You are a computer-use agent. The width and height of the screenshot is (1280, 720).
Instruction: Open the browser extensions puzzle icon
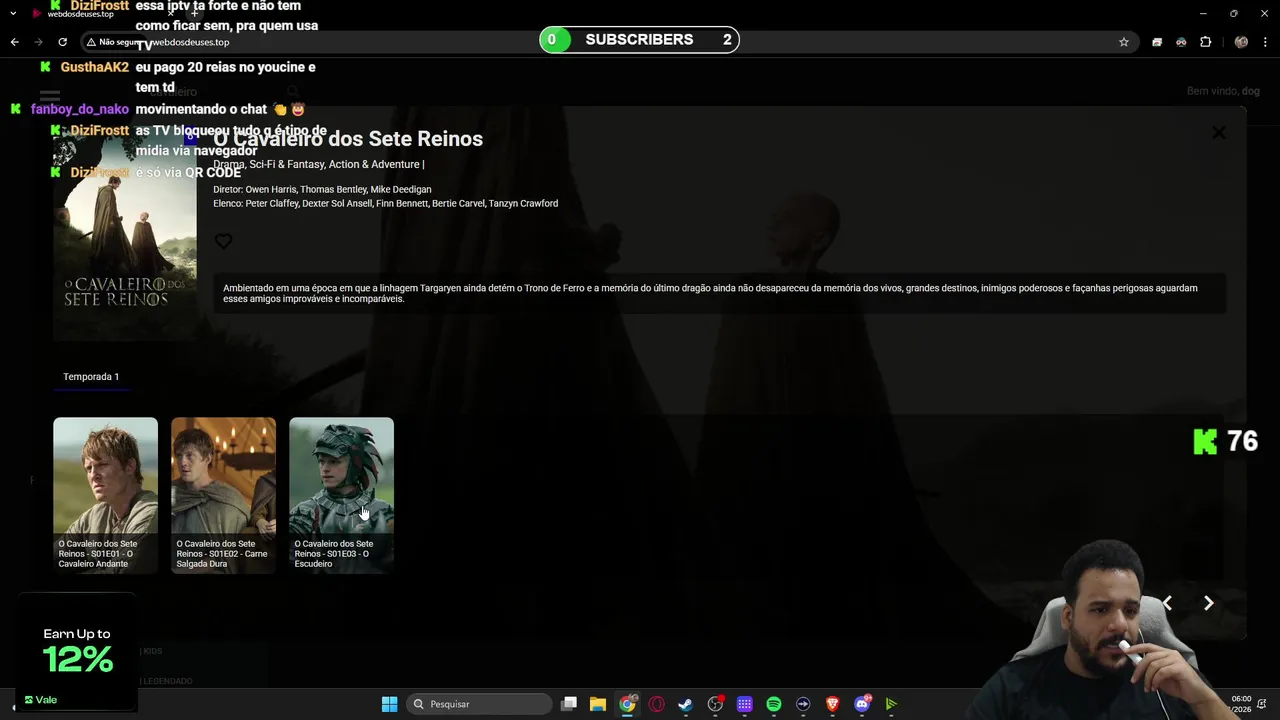click(x=1205, y=42)
